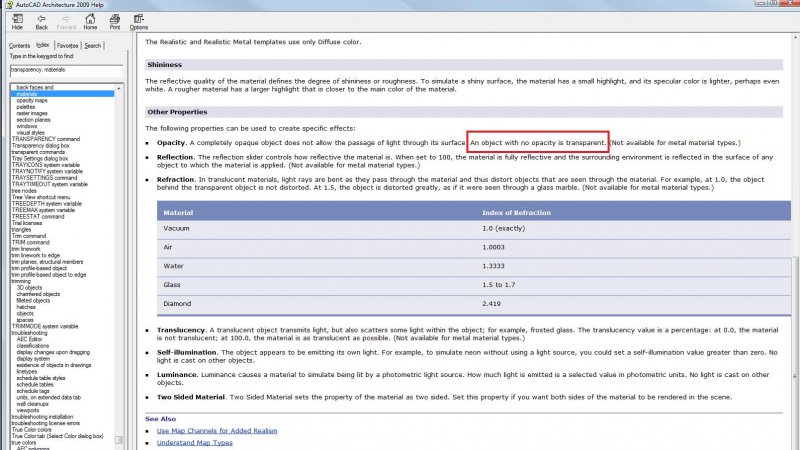Image resolution: width=800 pixels, height=450 pixels.
Task: Click the keyword input field
Action: point(66,70)
